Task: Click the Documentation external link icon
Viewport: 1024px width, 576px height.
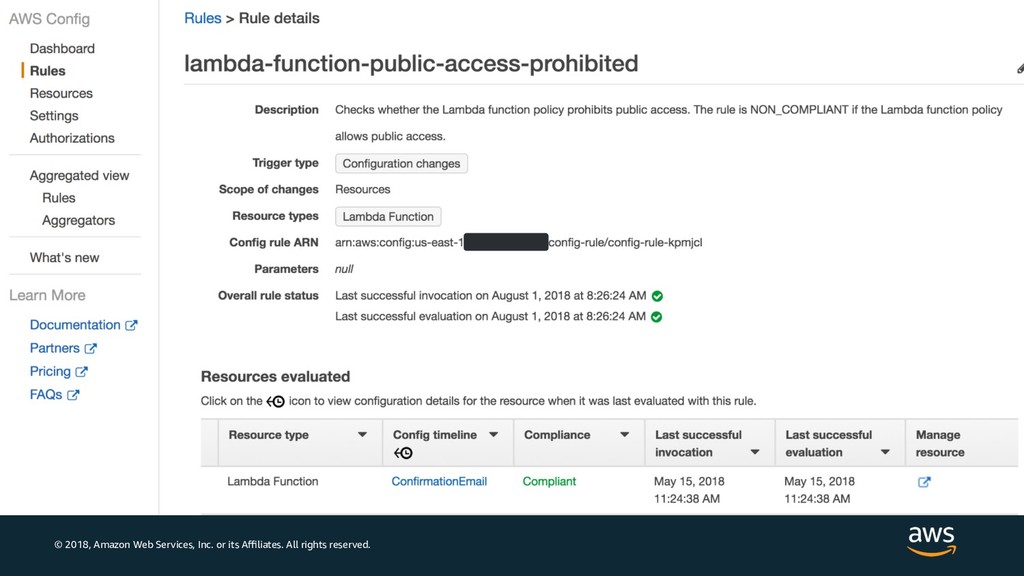Action: (131, 325)
